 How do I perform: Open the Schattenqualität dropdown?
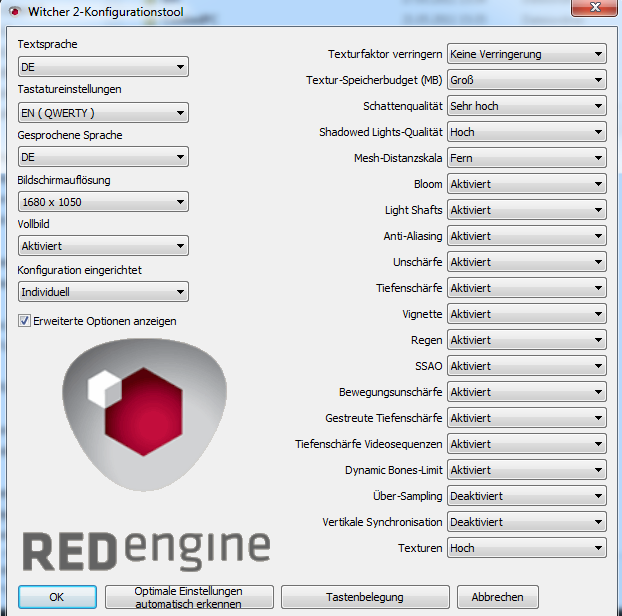point(527,106)
